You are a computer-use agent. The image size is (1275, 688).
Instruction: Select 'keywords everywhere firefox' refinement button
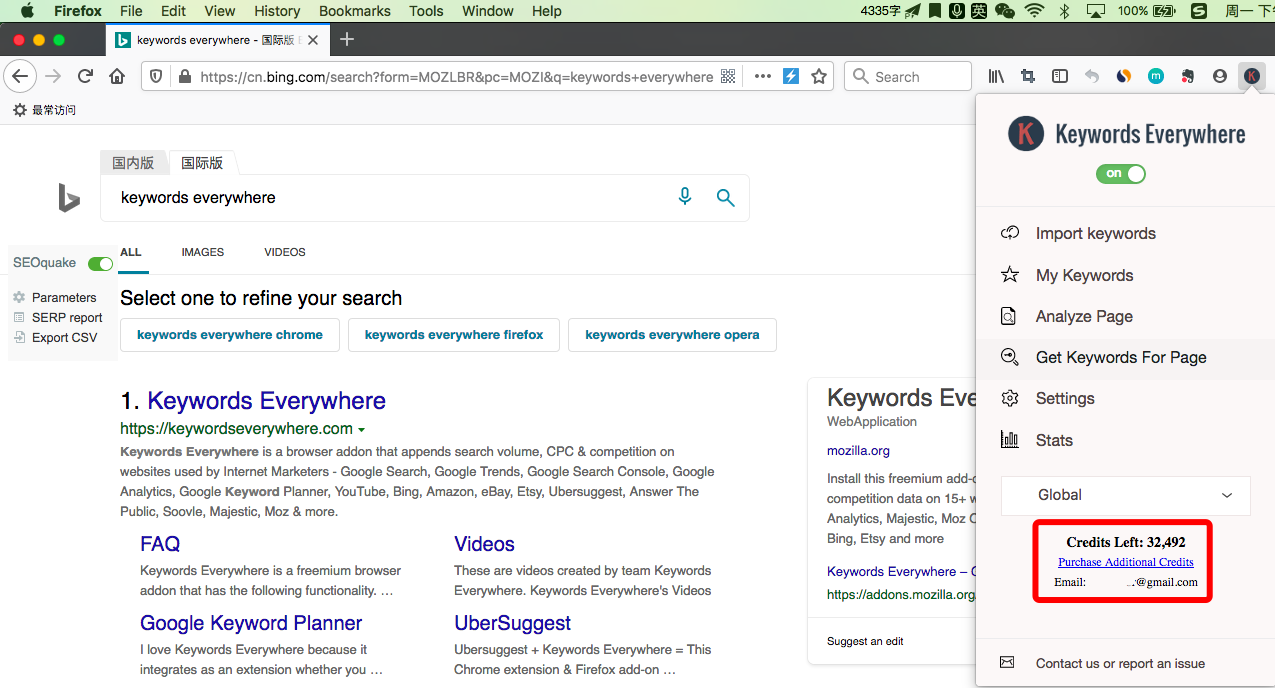(x=454, y=335)
